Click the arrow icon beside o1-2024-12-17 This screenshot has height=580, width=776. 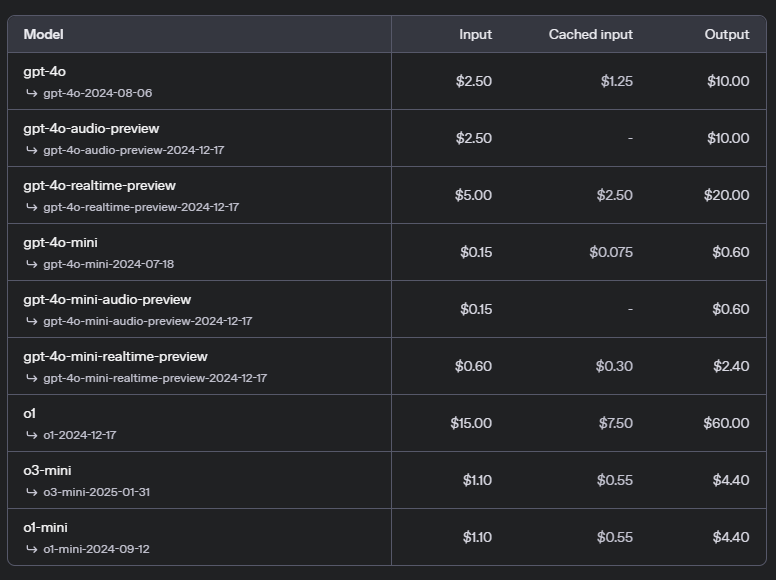pyautogui.click(x=31, y=435)
